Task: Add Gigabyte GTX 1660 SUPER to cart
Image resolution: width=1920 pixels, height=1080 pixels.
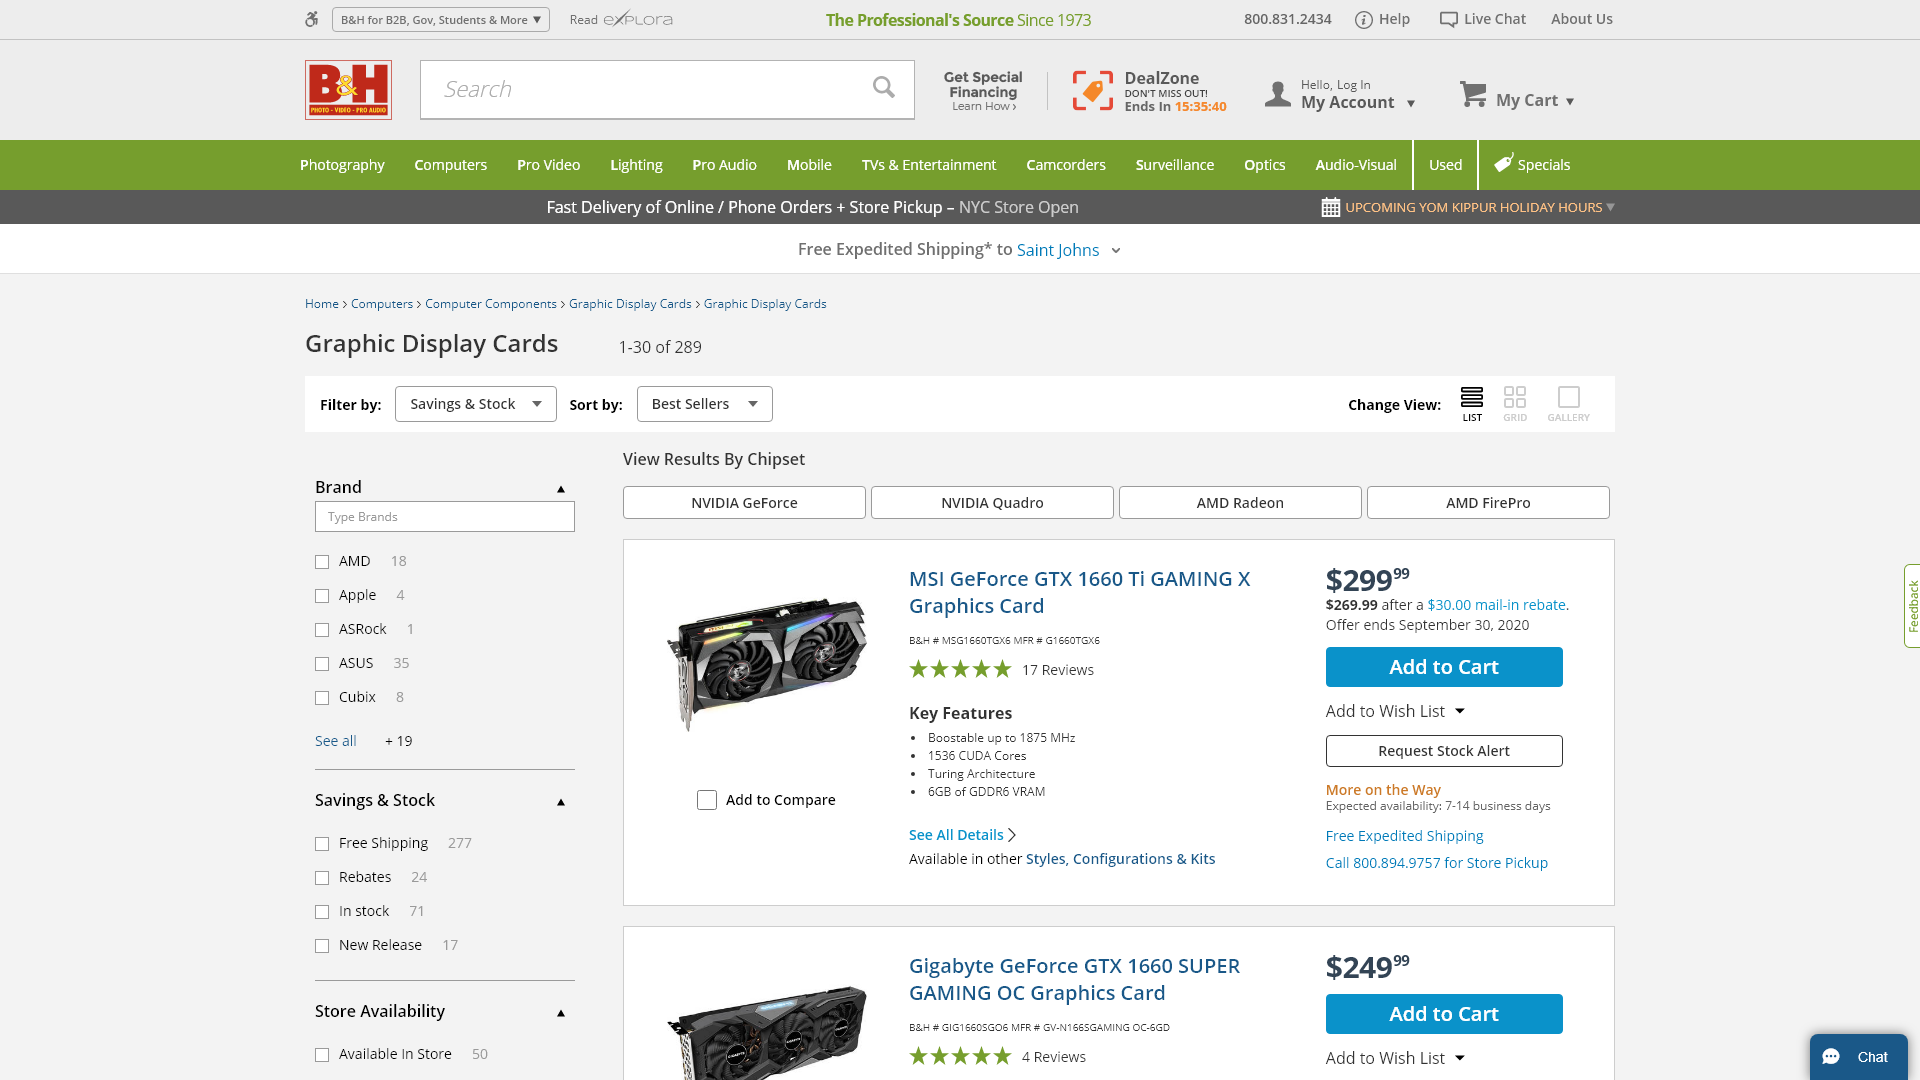Action: (1444, 1014)
